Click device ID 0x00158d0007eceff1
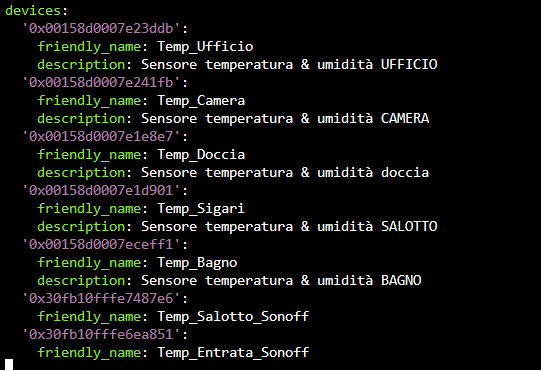The width and height of the screenshot is (541, 370). (x=105, y=244)
